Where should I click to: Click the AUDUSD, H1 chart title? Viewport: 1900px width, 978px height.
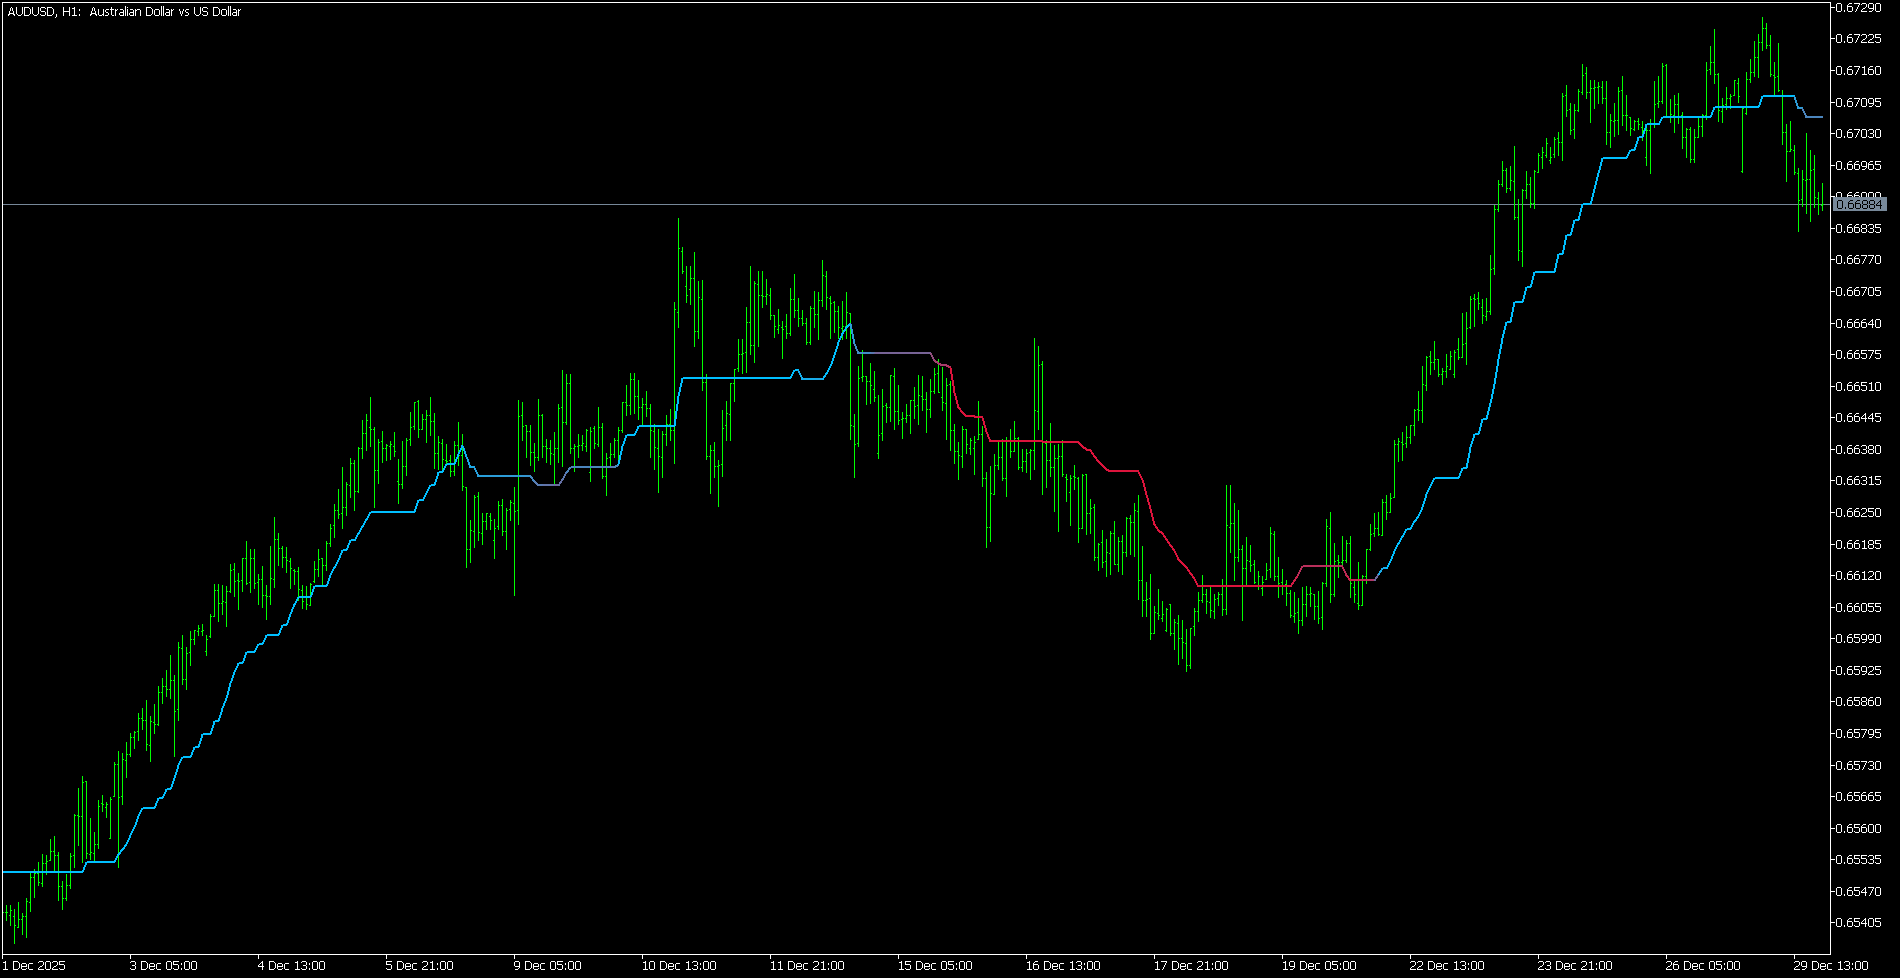(124, 12)
